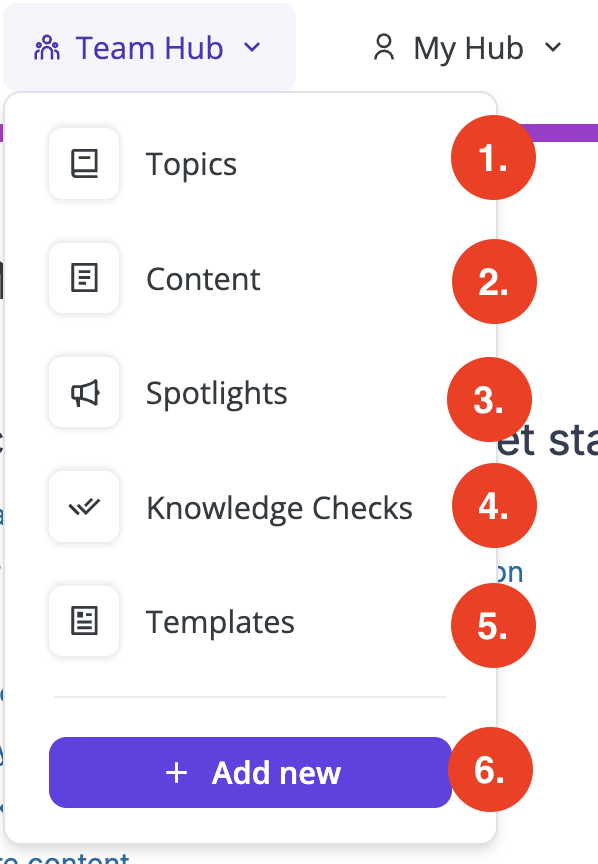Click the Topics book icon
The width and height of the screenshot is (598, 864).
point(84,164)
